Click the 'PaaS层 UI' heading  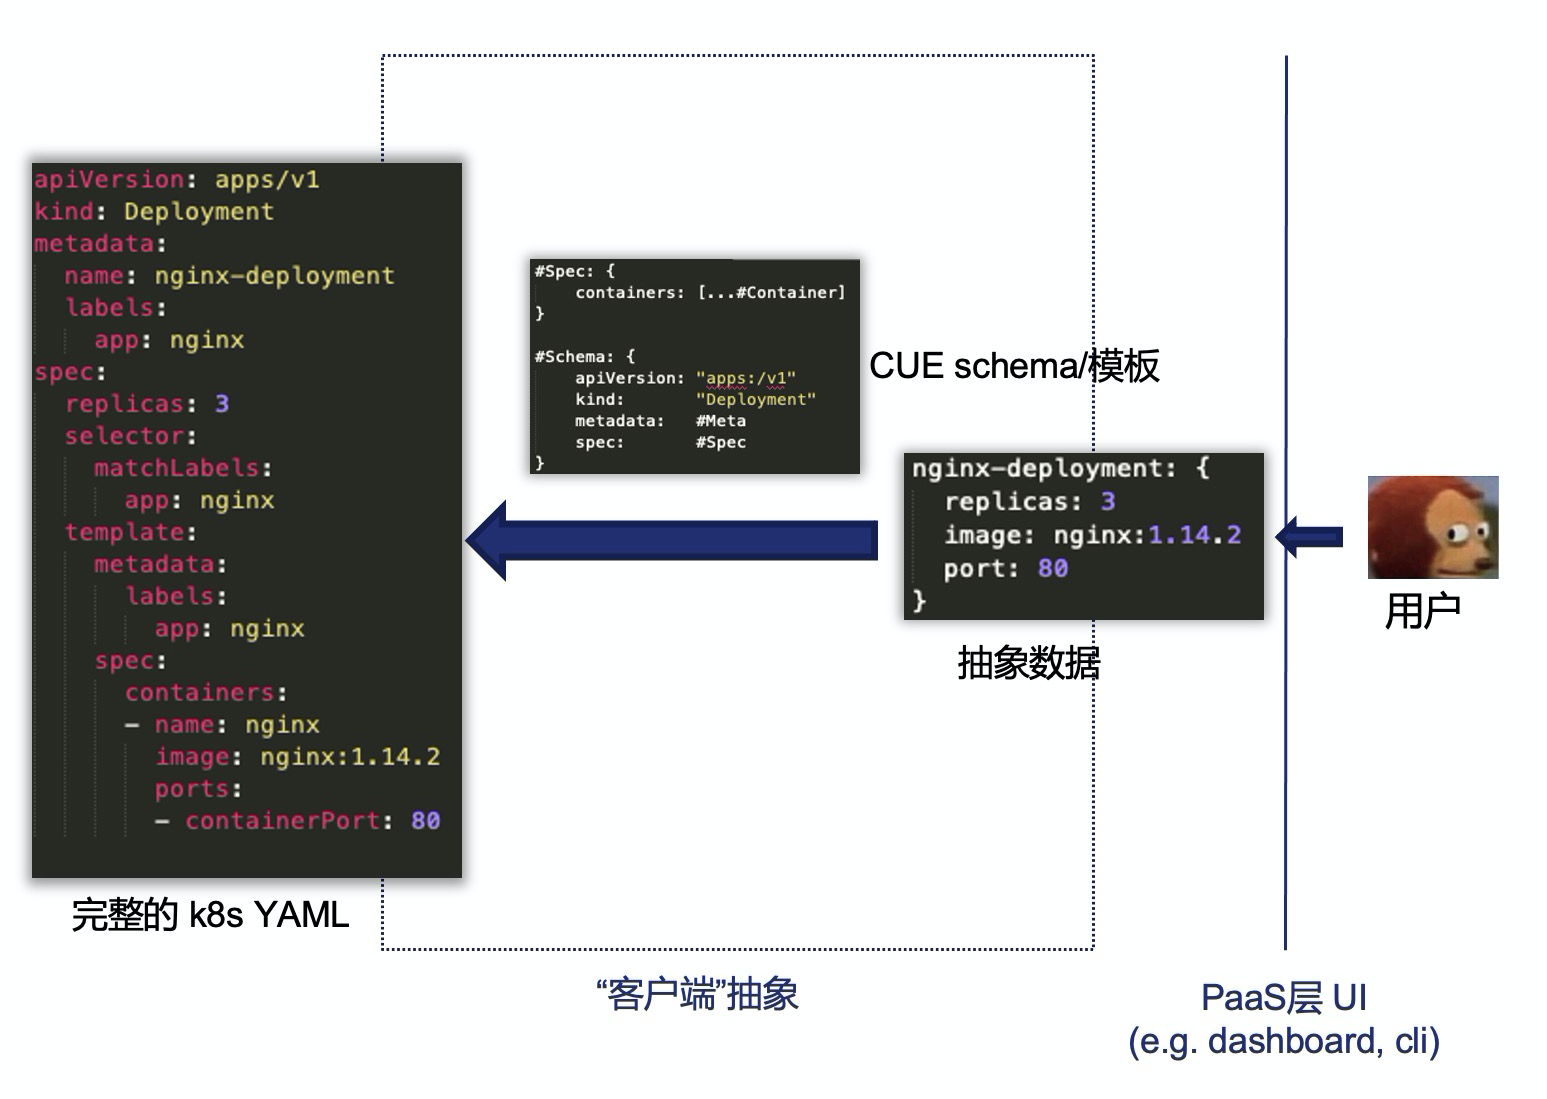pyautogui.click(x=1283, y=998)
